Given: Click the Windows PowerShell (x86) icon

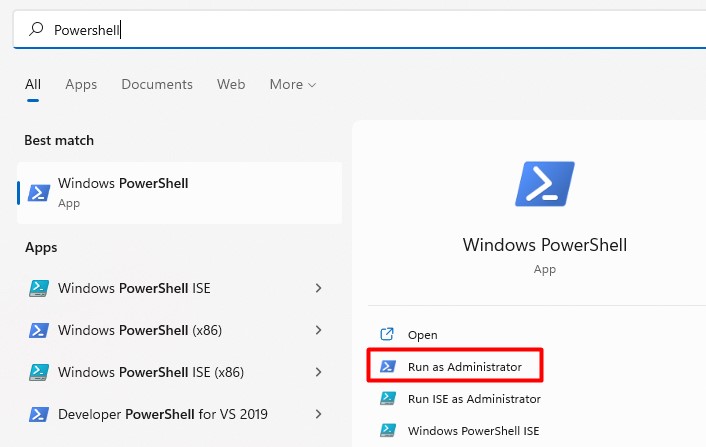Looking at the screenshot, I should click(x=39, y=330).
